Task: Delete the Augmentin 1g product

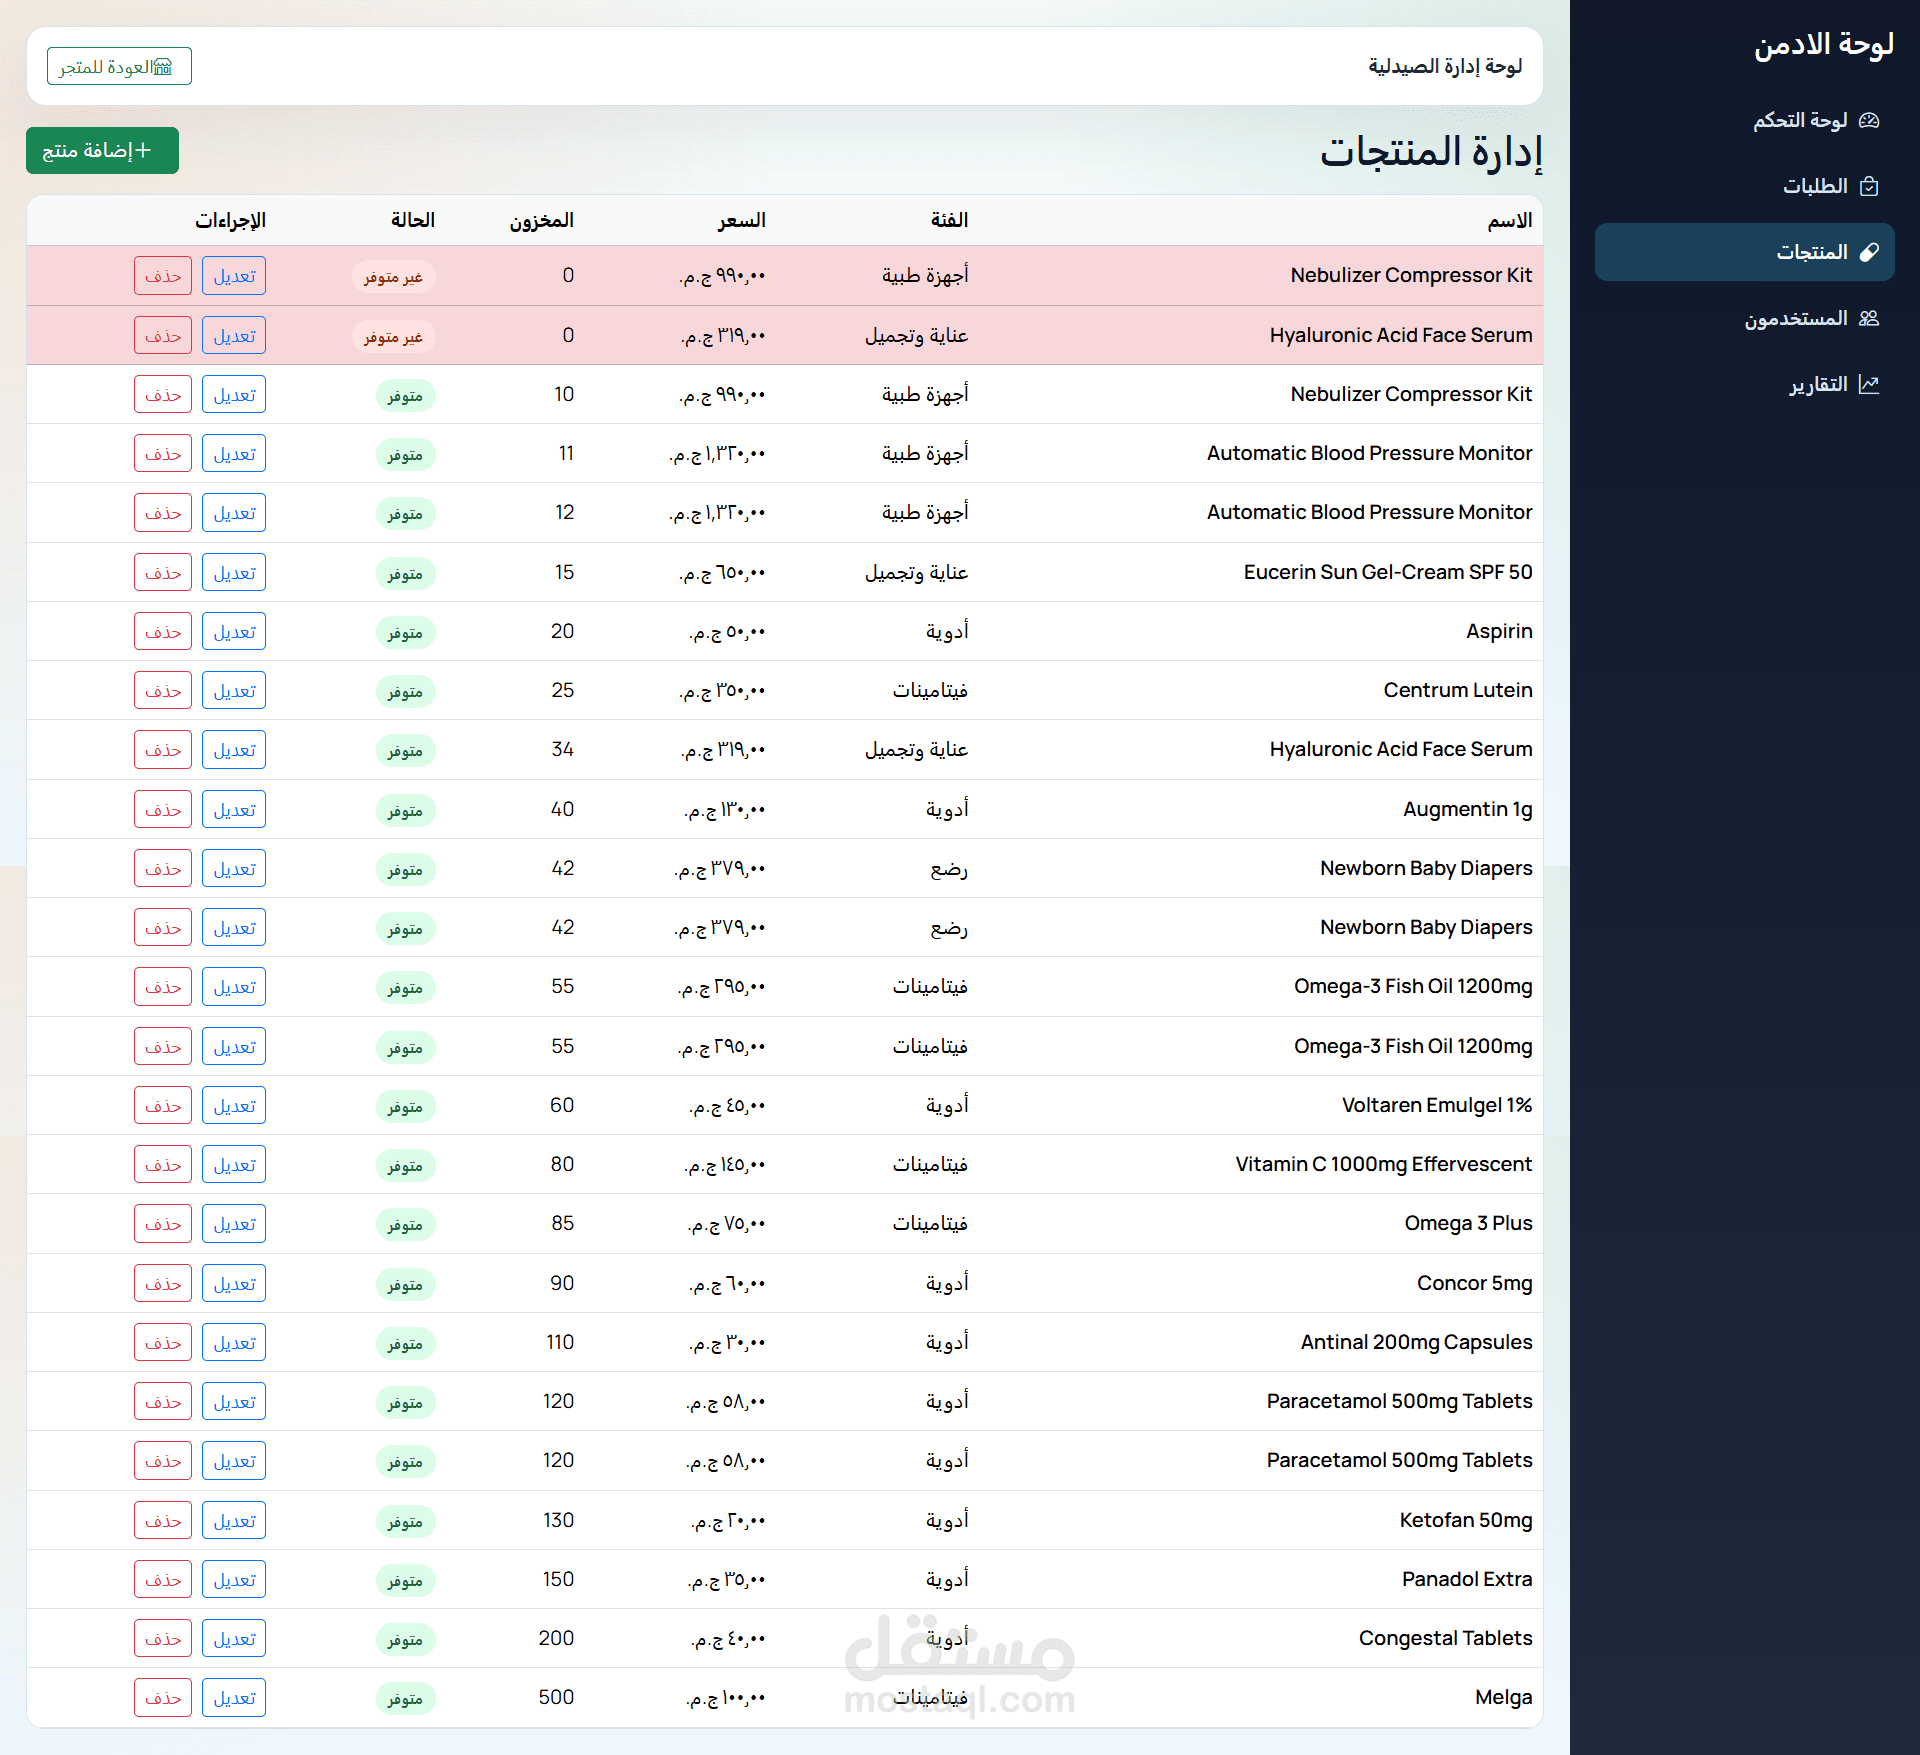Action: pos(163,810)
